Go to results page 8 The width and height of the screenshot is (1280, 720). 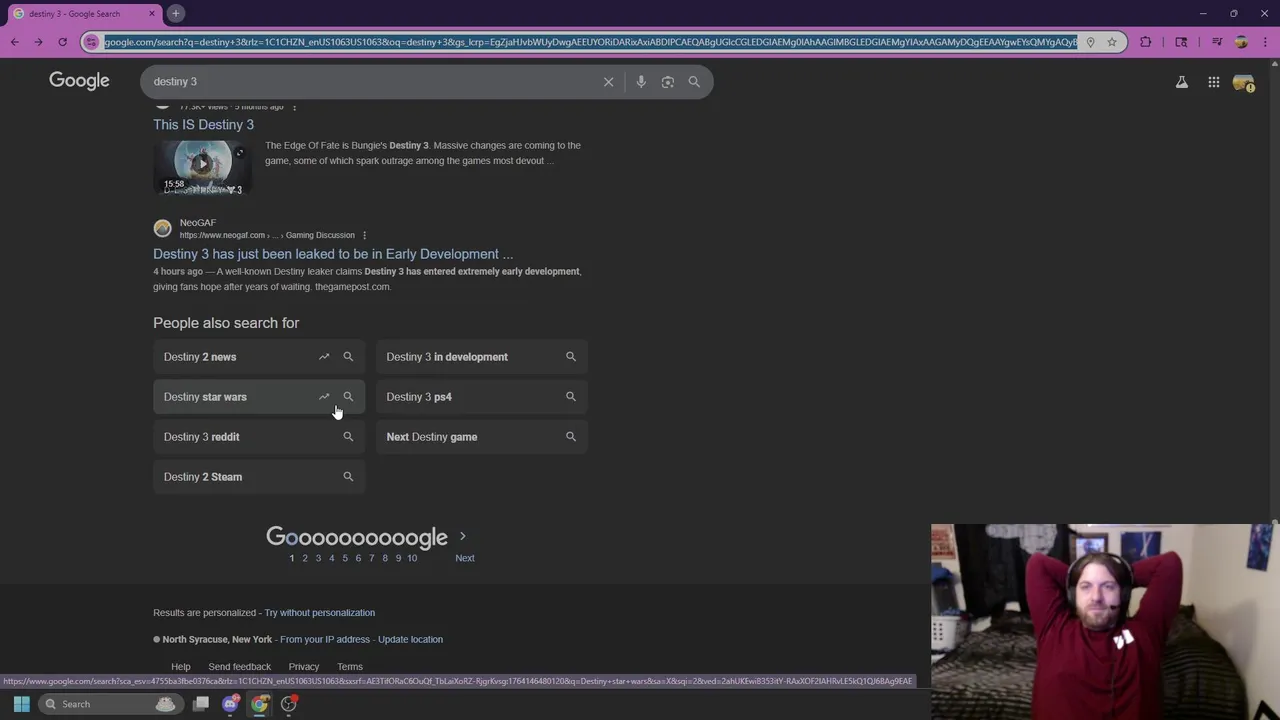(385, 558)
